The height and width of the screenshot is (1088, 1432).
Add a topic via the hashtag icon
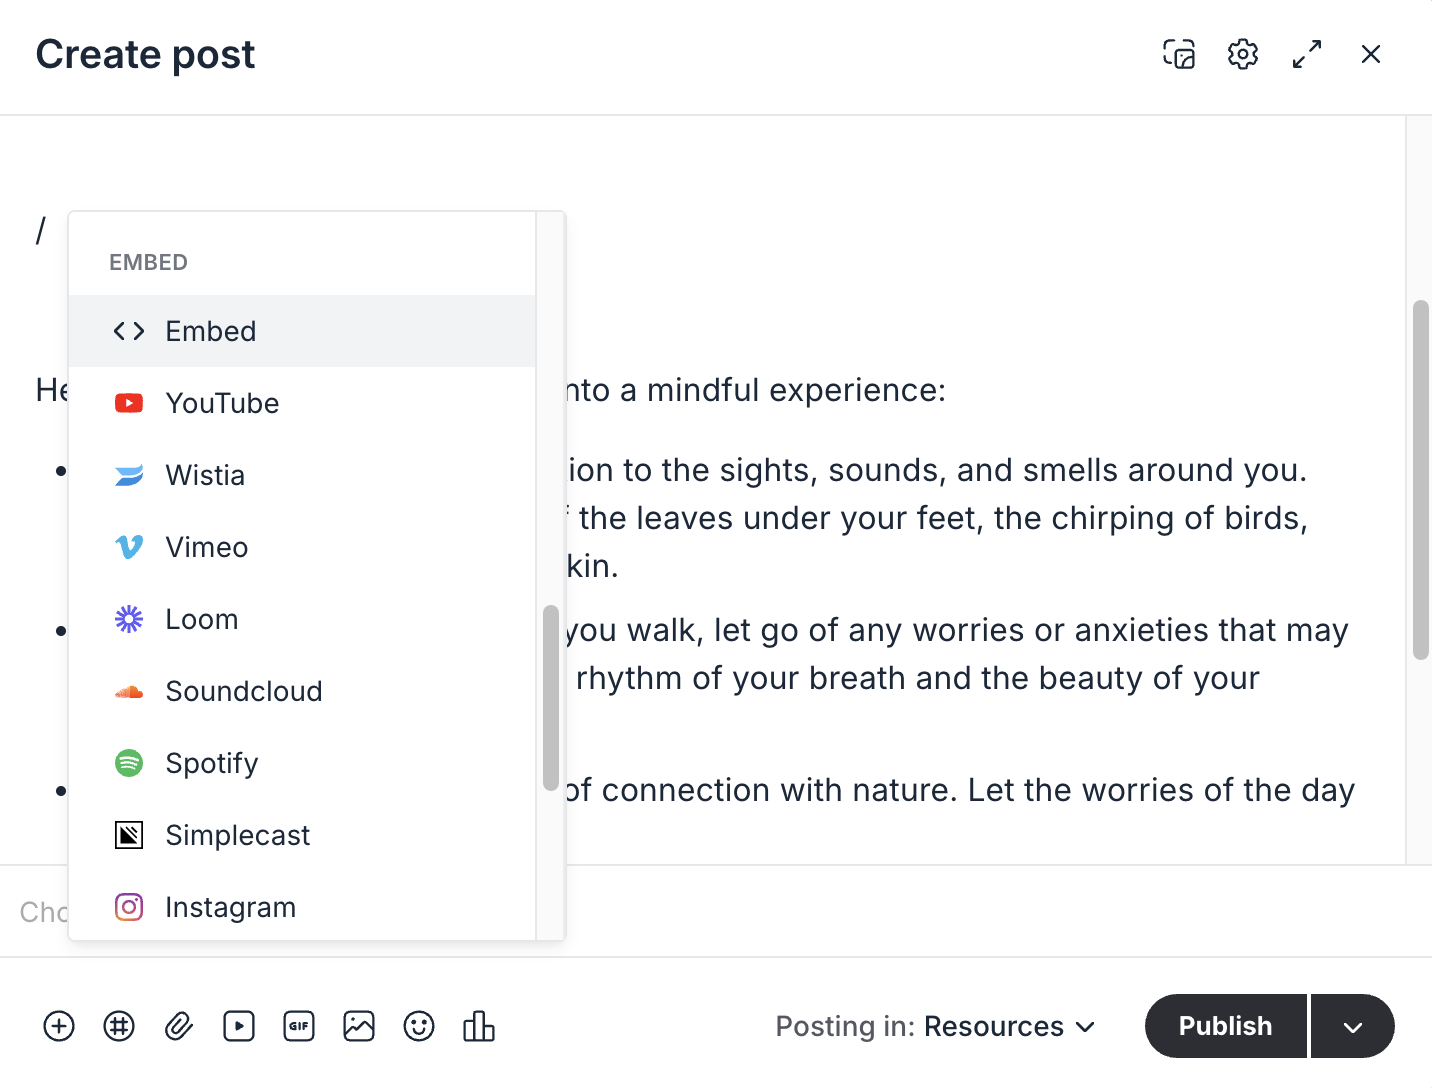(x=119, y=1026)
